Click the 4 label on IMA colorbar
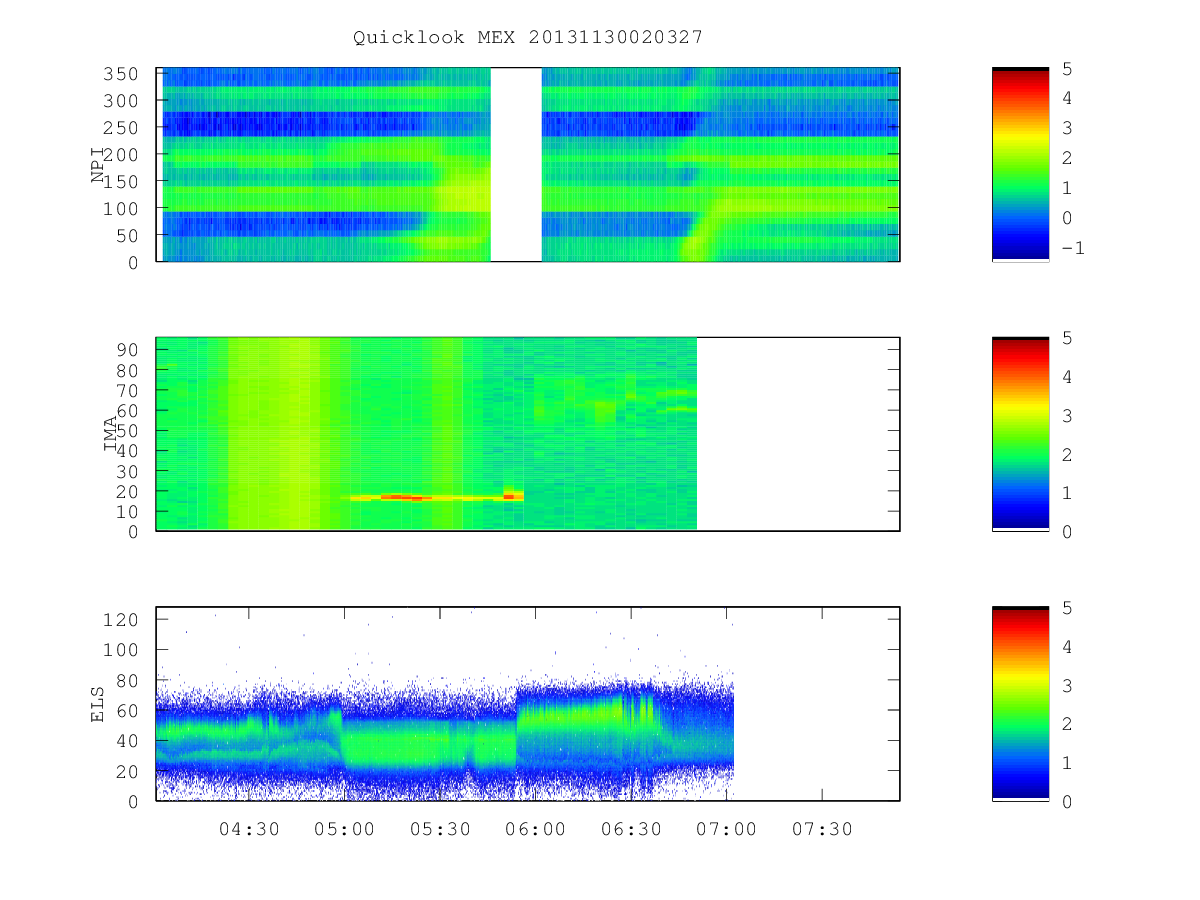The width and height of the screenshot is (1200, 900). (x=1067, y=377)
